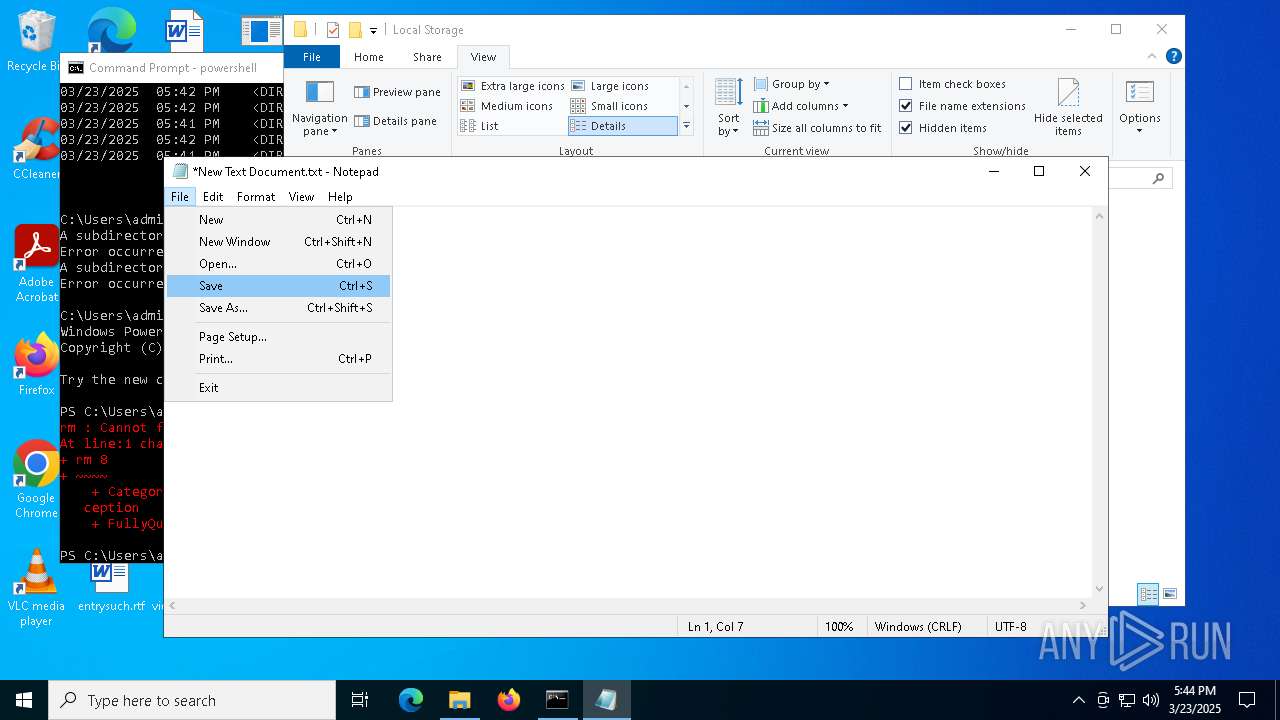Image resolution: width=1280 pixels, height=720 pixels.
Task: Select New in the File menu
Action: pos(278,220)
